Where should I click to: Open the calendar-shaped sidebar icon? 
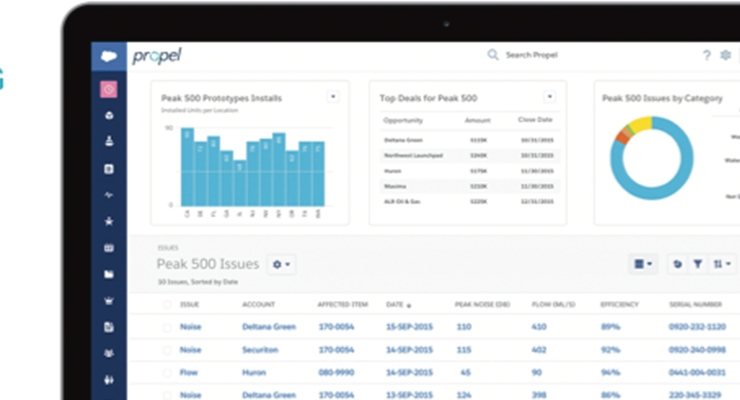109,248
